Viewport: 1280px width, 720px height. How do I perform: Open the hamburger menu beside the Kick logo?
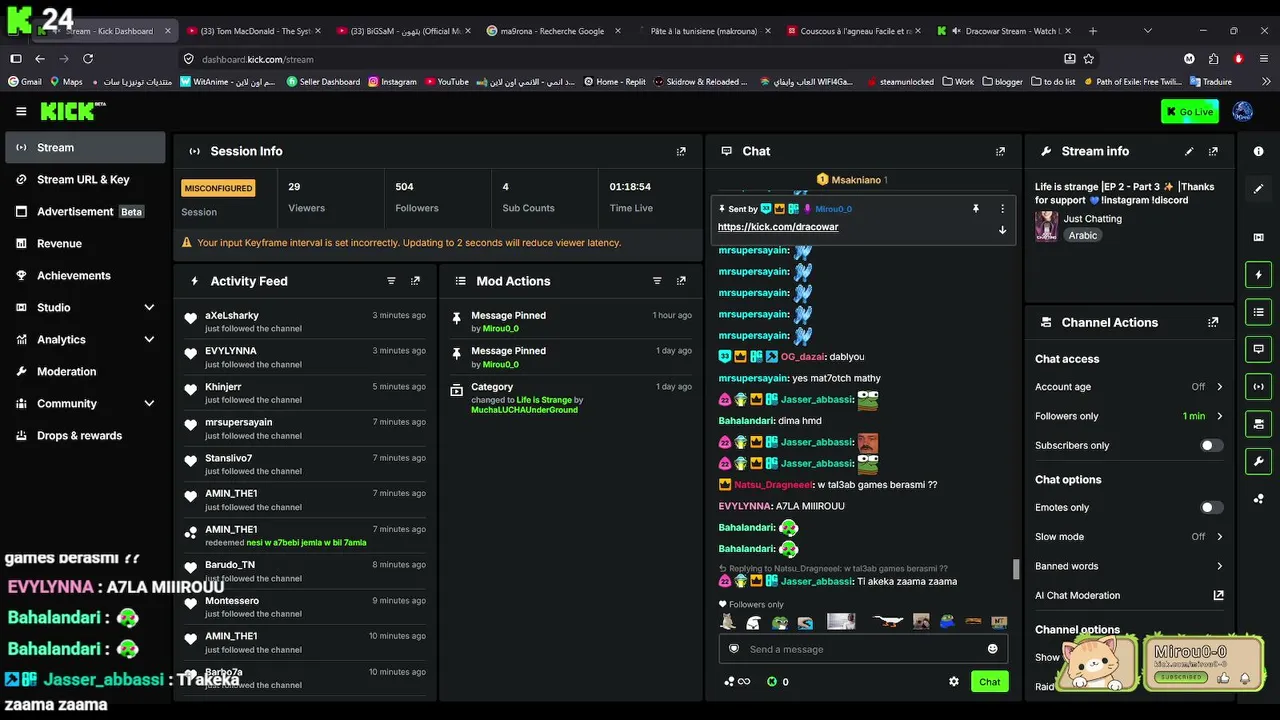[x=21, y=111]
